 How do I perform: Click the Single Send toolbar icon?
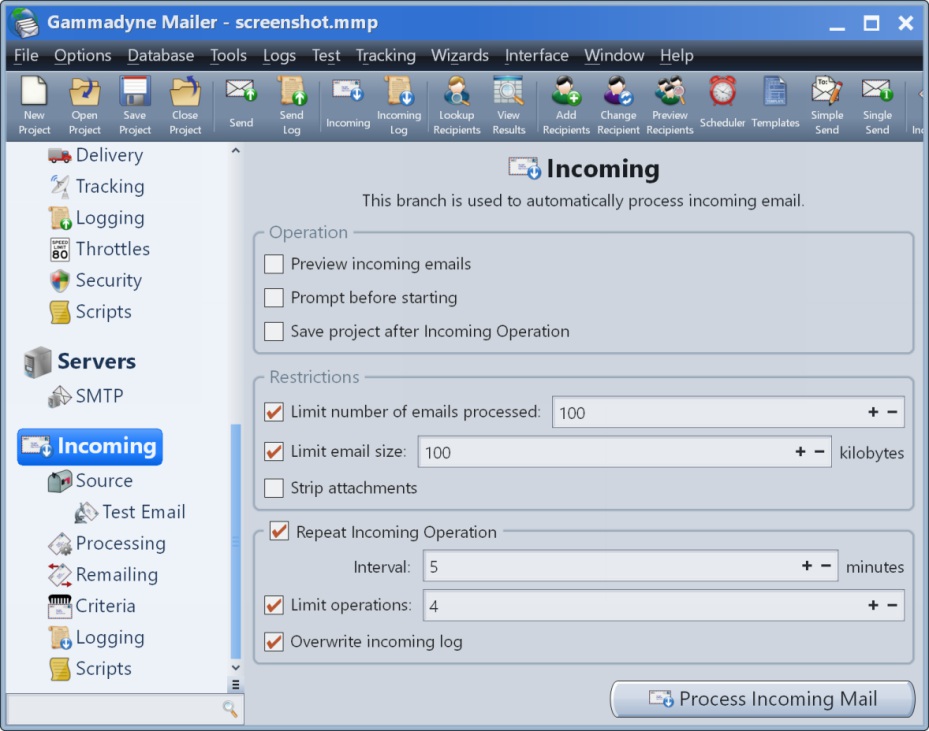point(877,105)
